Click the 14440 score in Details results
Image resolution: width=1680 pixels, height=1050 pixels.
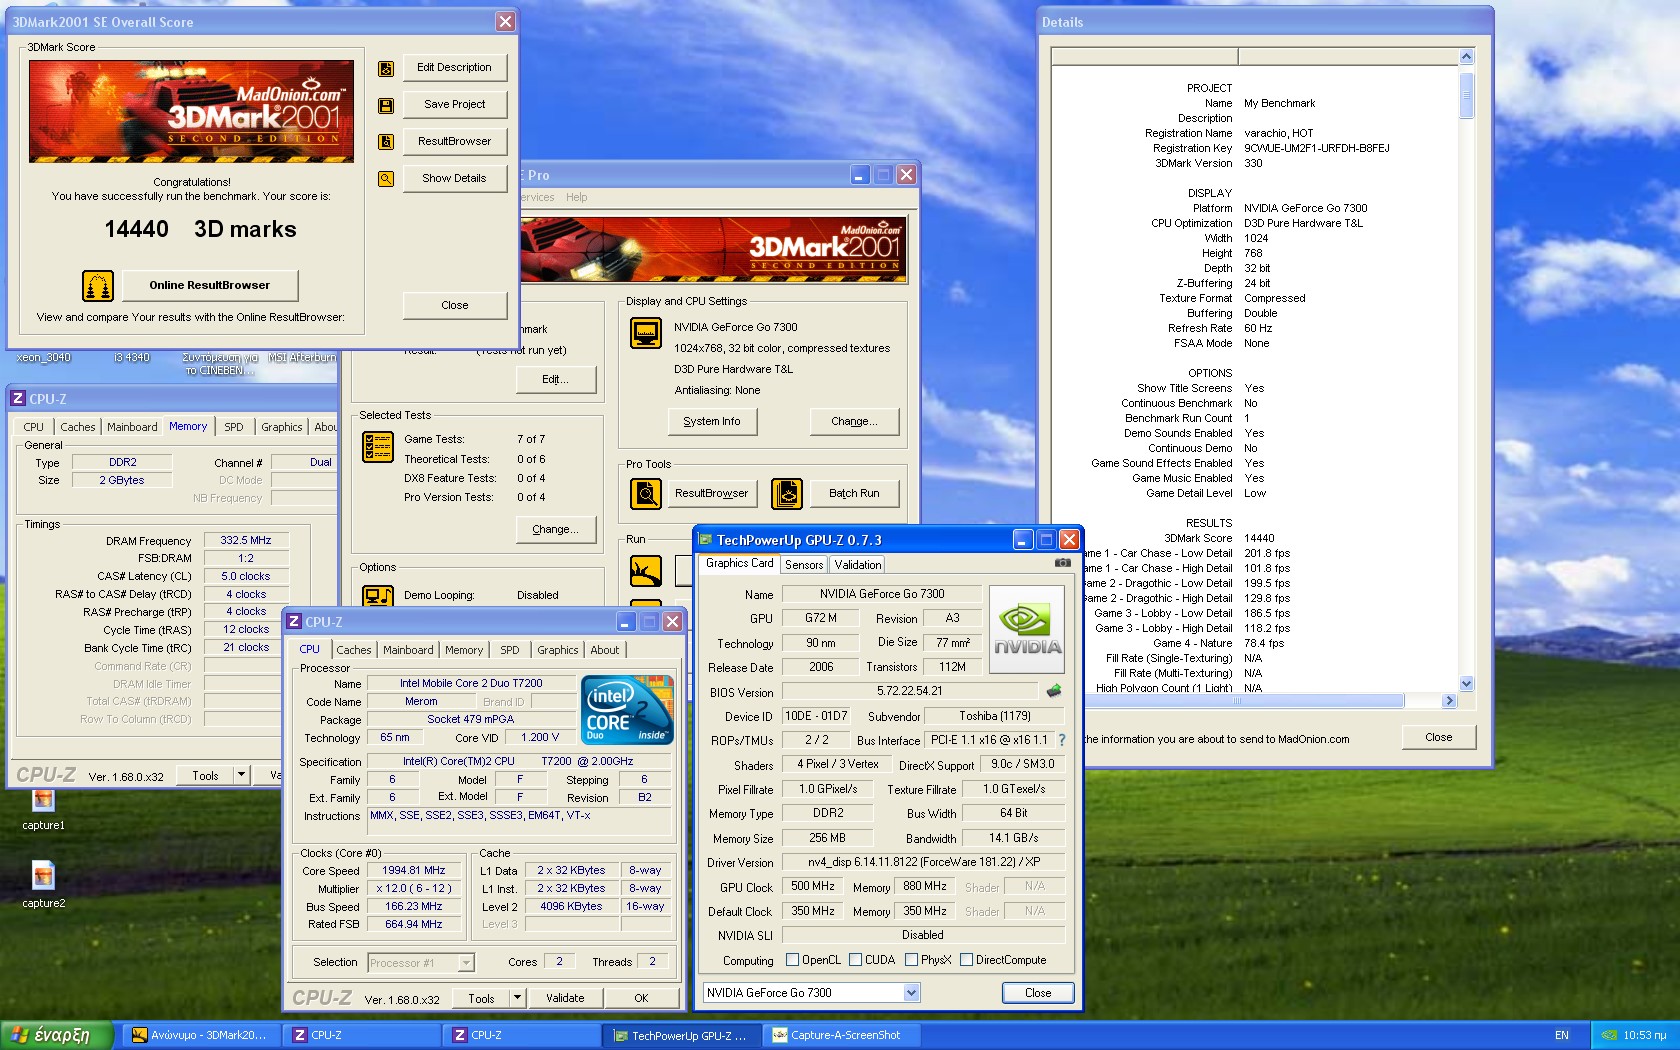(1259, 538)
